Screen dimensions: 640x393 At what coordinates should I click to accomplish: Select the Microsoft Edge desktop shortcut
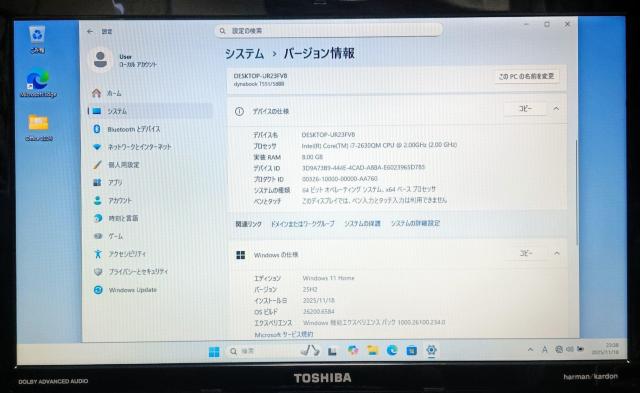[38, 84]
